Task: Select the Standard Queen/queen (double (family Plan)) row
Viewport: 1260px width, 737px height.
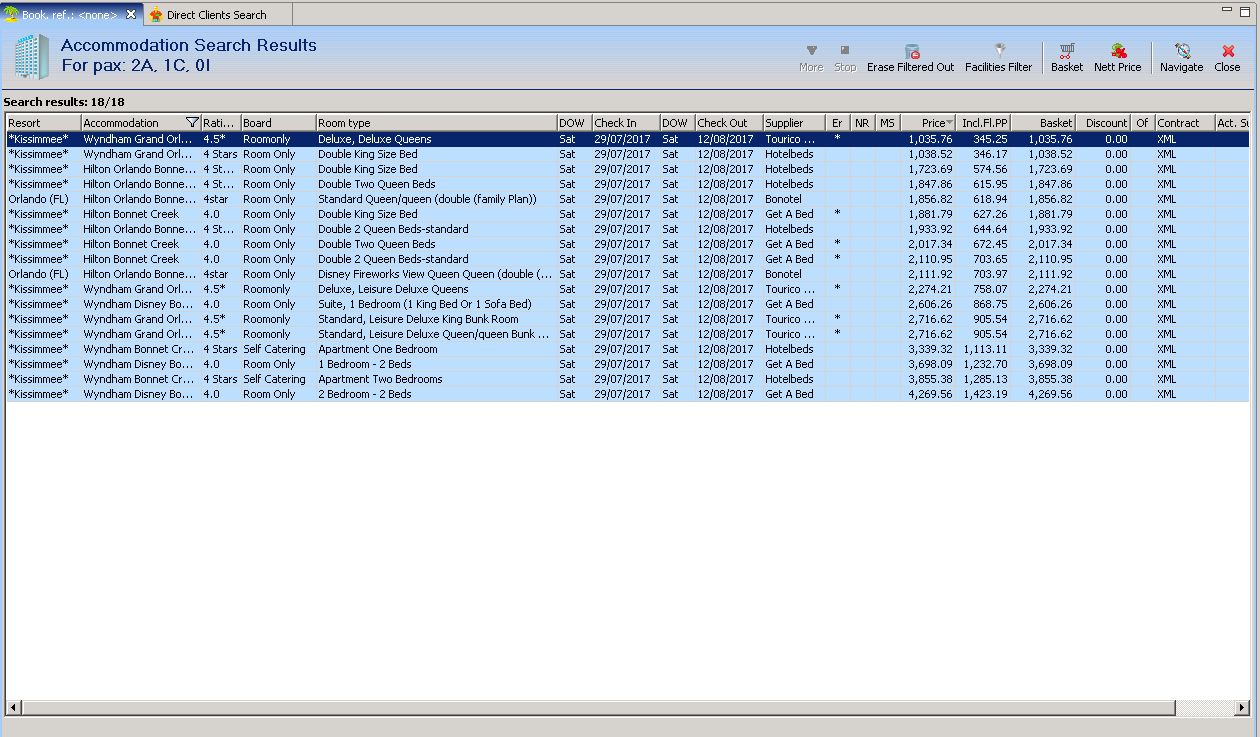Action: click(x=627, y=199)
